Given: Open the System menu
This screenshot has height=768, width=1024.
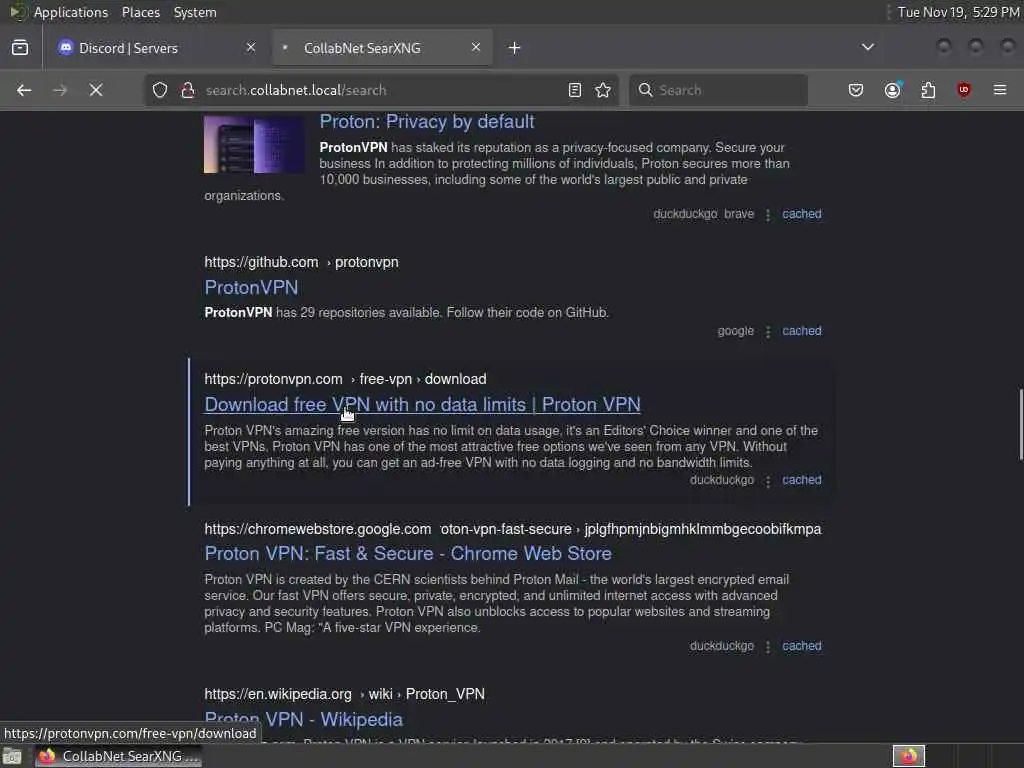Looking at the screenshot, I should pyautogui.click(x=195, y=12).
